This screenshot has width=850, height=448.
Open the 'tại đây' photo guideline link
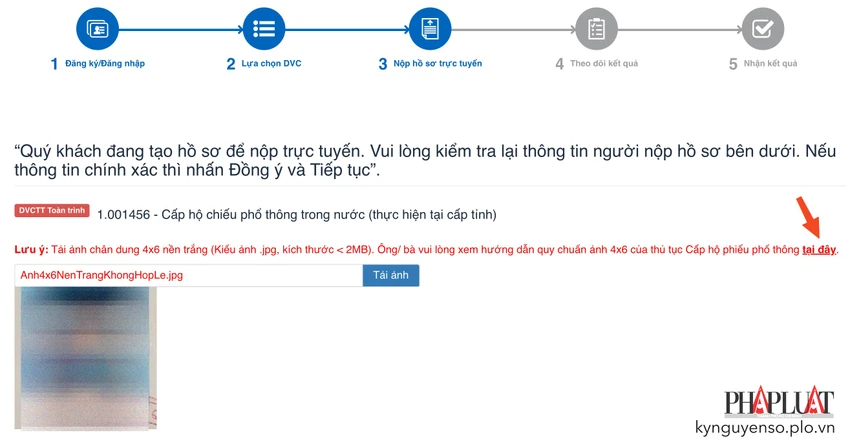819,249
